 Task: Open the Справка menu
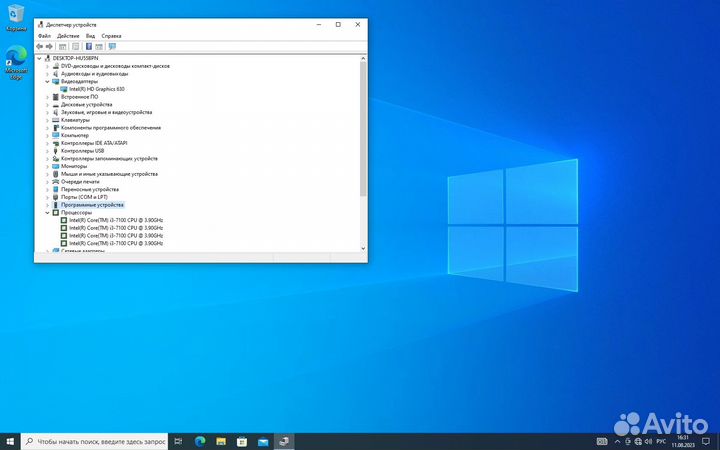[x=111, y=35]
